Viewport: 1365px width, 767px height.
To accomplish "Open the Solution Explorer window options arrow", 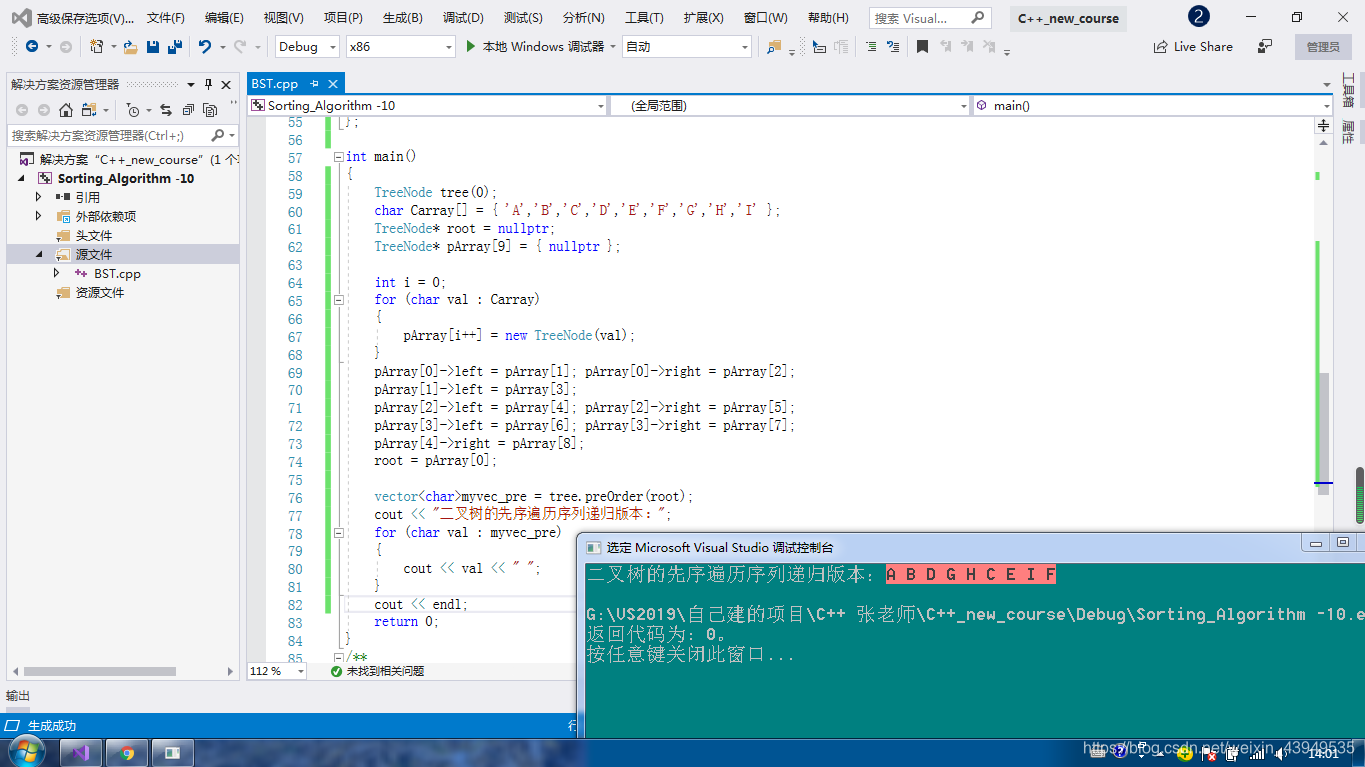I will point(193,84).
